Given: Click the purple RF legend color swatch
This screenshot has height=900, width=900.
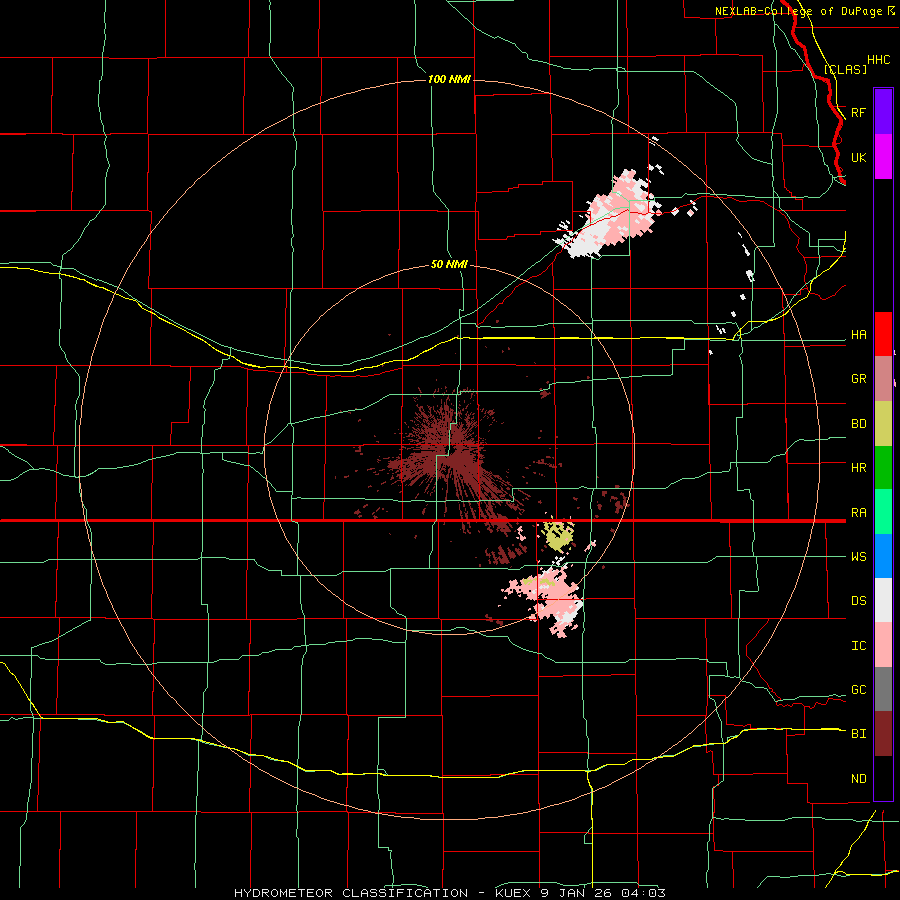Looking at the screenshot, I should click(883, 112).
